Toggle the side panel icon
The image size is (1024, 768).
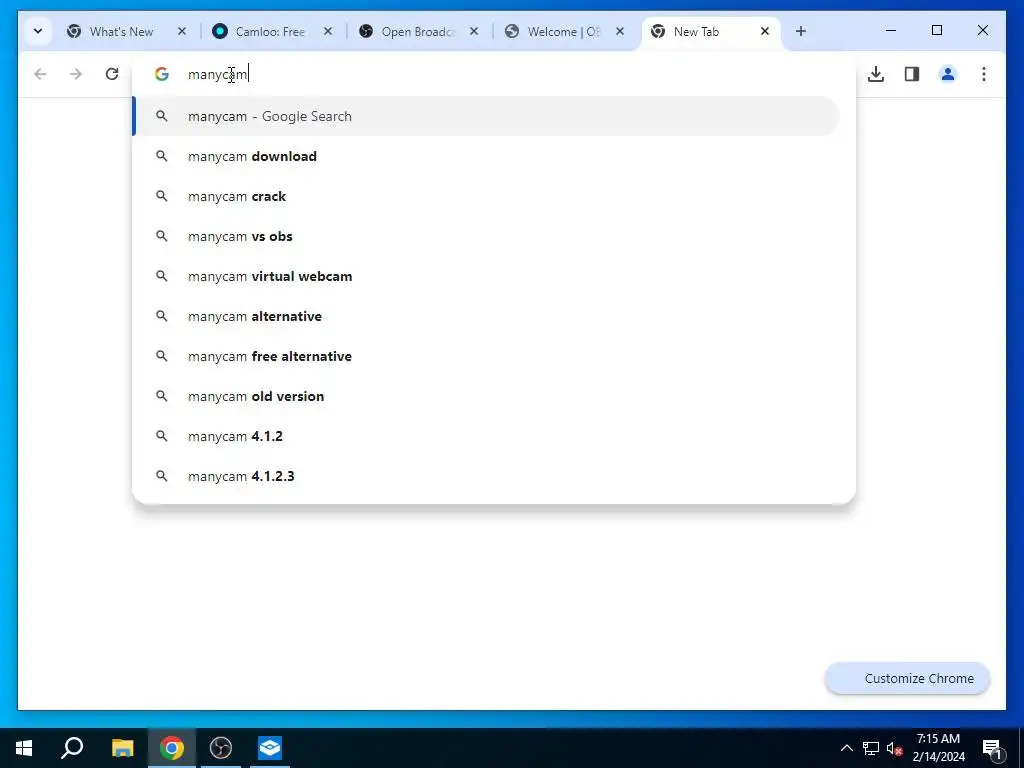pyautogui.click(x=912, y=74)
